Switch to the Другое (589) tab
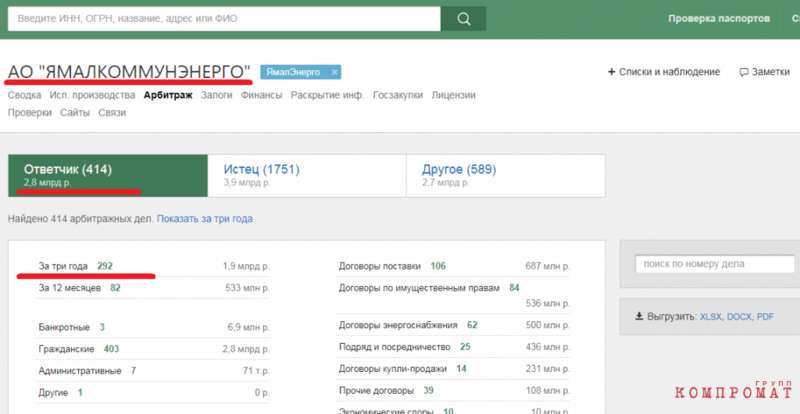Screen dimensions: 800x414 coord(506,176)
